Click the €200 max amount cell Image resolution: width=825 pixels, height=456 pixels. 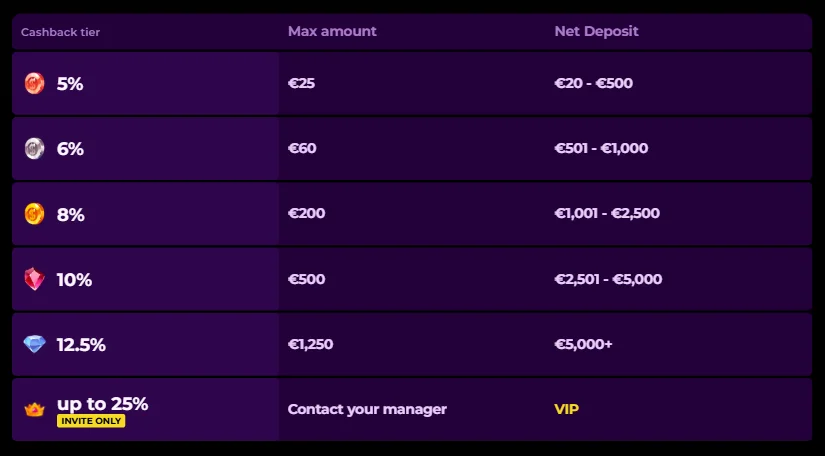306,214
